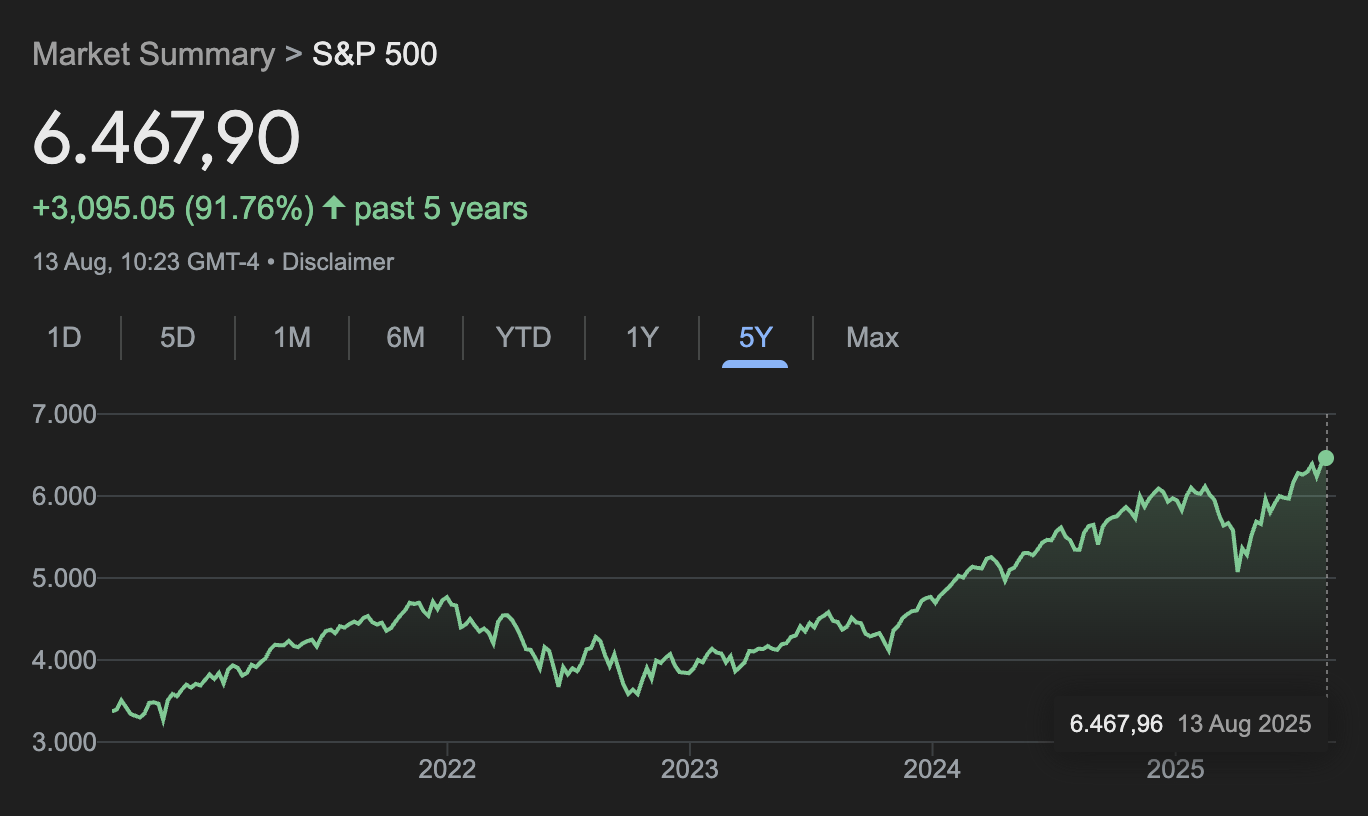
Task: Click the 7.000 gridline label
Action: click(x=63, y=413)
